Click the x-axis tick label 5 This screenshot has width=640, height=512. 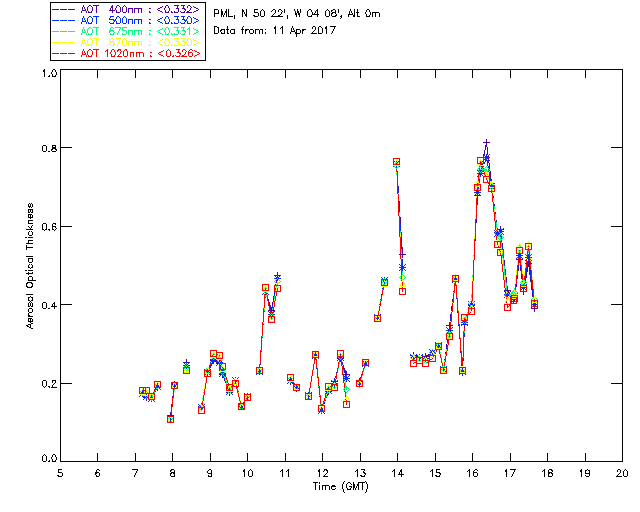click(60, 474)
